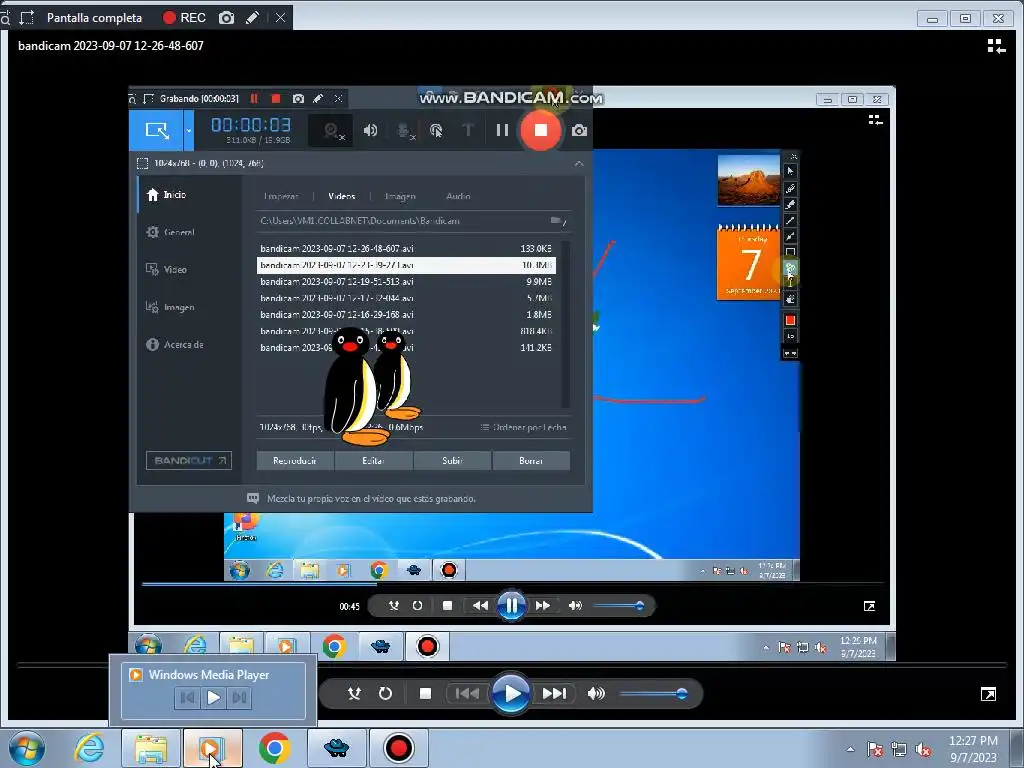
Task: Open the output folder icon beside the path
Action: point(557,221)
